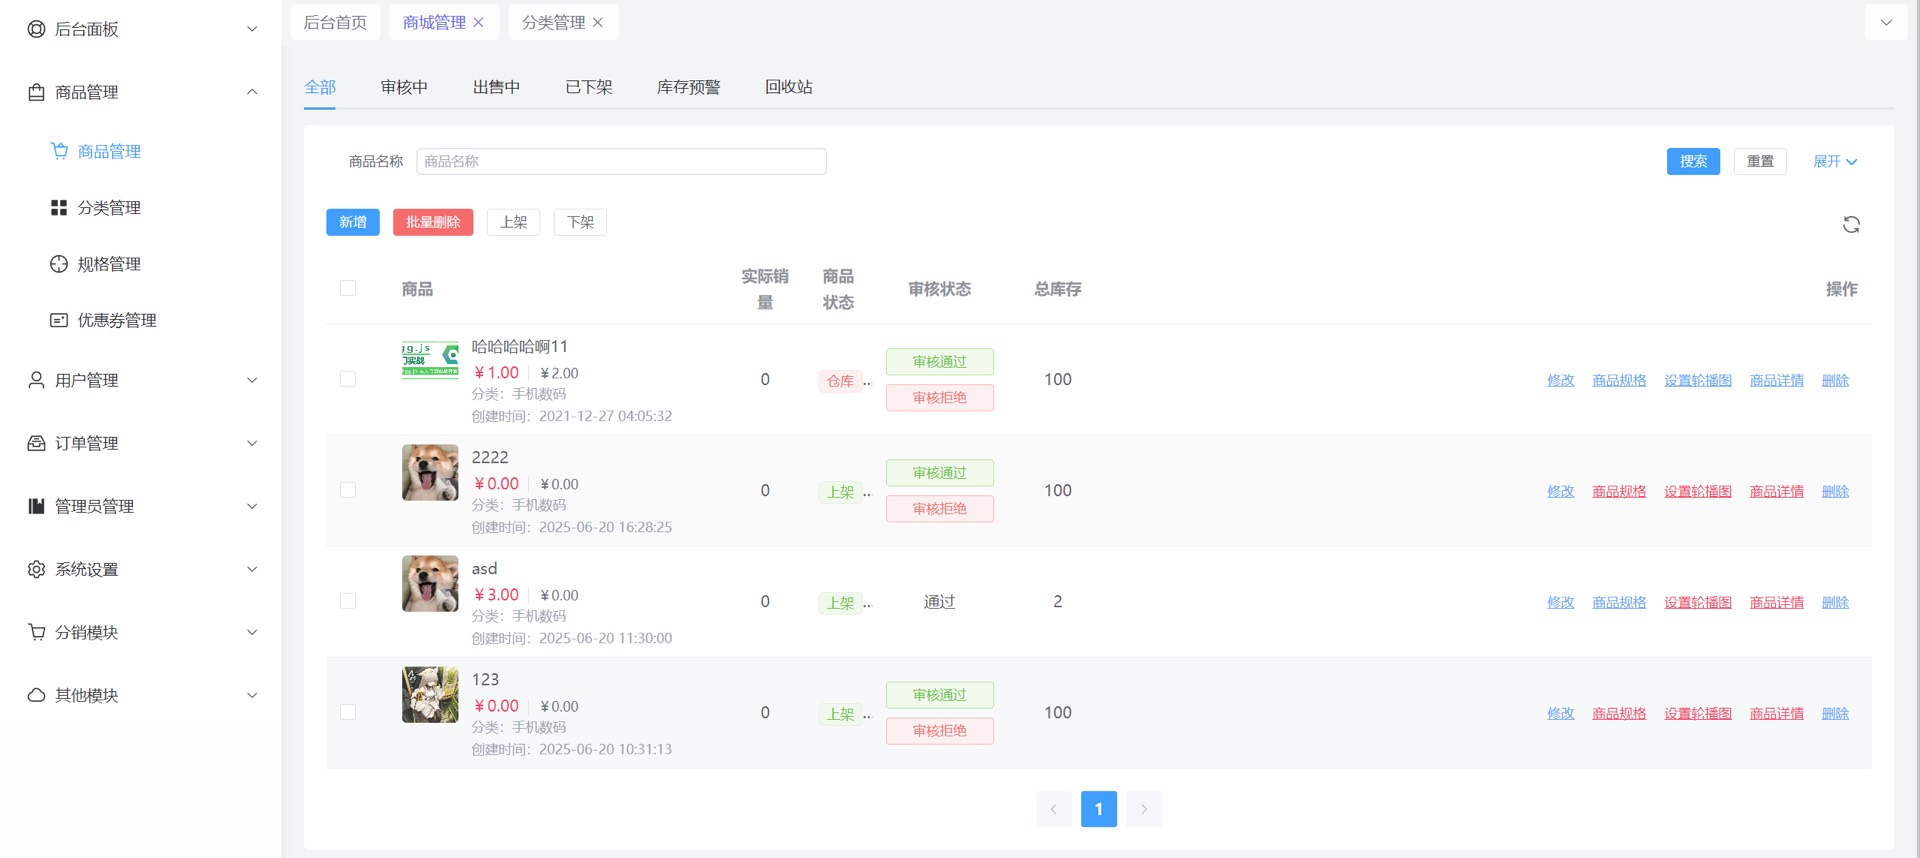Toggle the select-all checkbox in table header
1920x858 pixels.
[x=348, y=288]
